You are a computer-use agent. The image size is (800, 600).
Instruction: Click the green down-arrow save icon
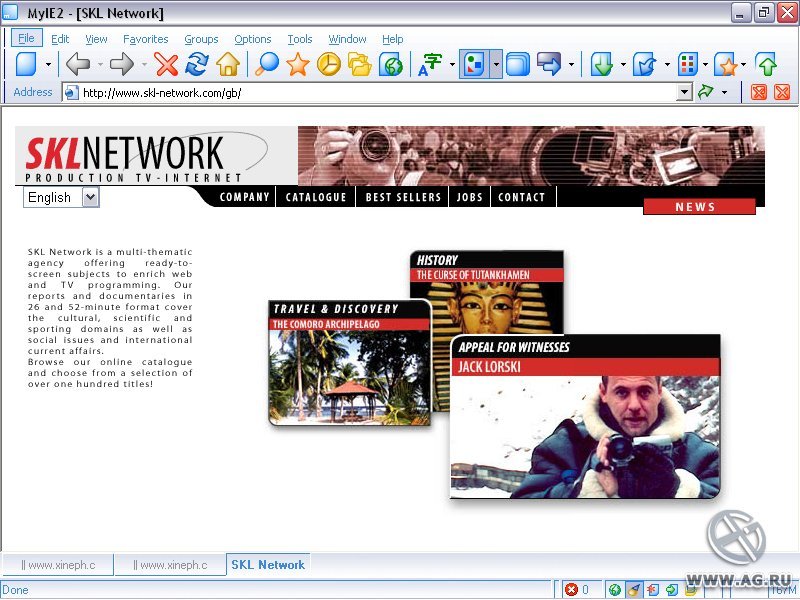click(602, 64)
